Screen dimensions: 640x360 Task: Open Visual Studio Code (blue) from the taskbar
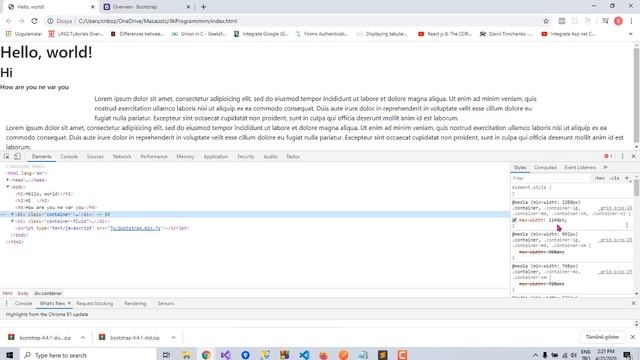[304, 355]
